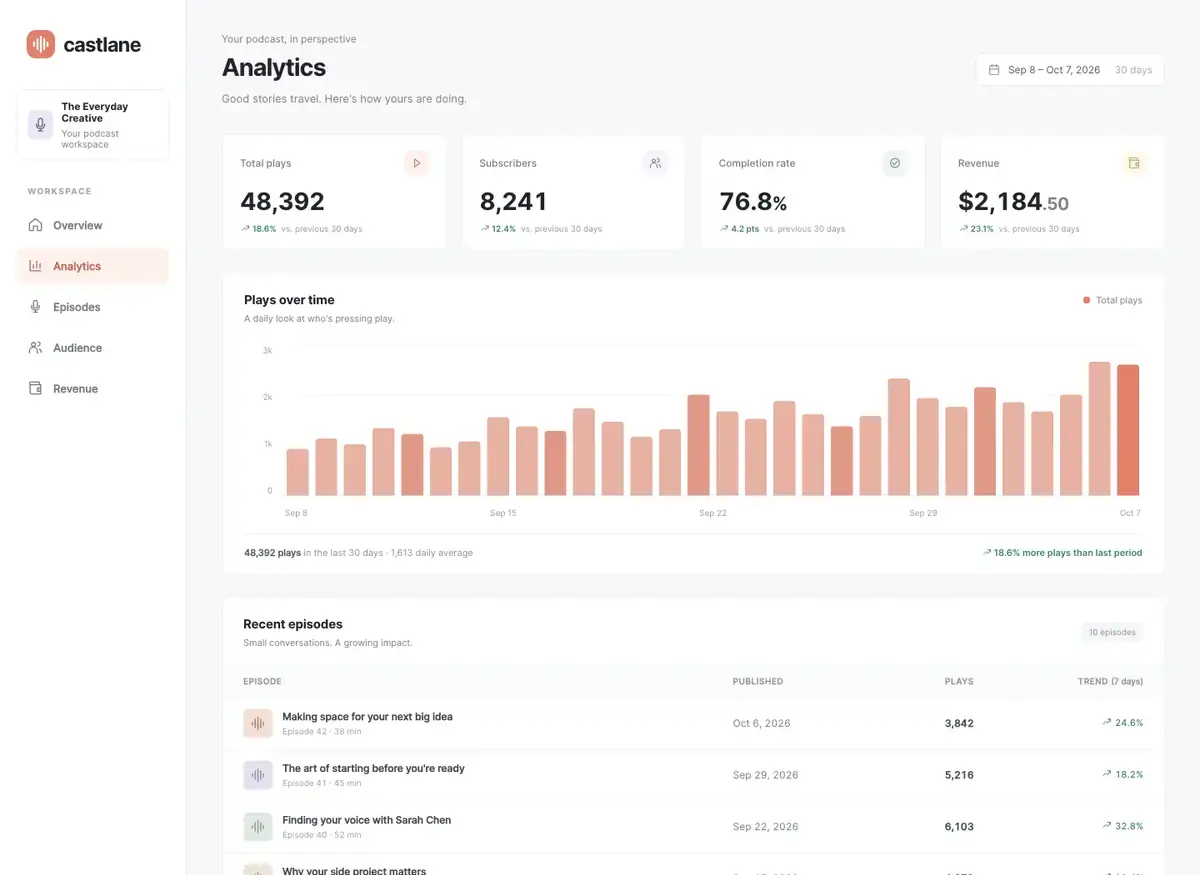This screenshot has width=1200, height=875.
Task: Click the users icon on Subscribers card
Action: click(656, 163)
